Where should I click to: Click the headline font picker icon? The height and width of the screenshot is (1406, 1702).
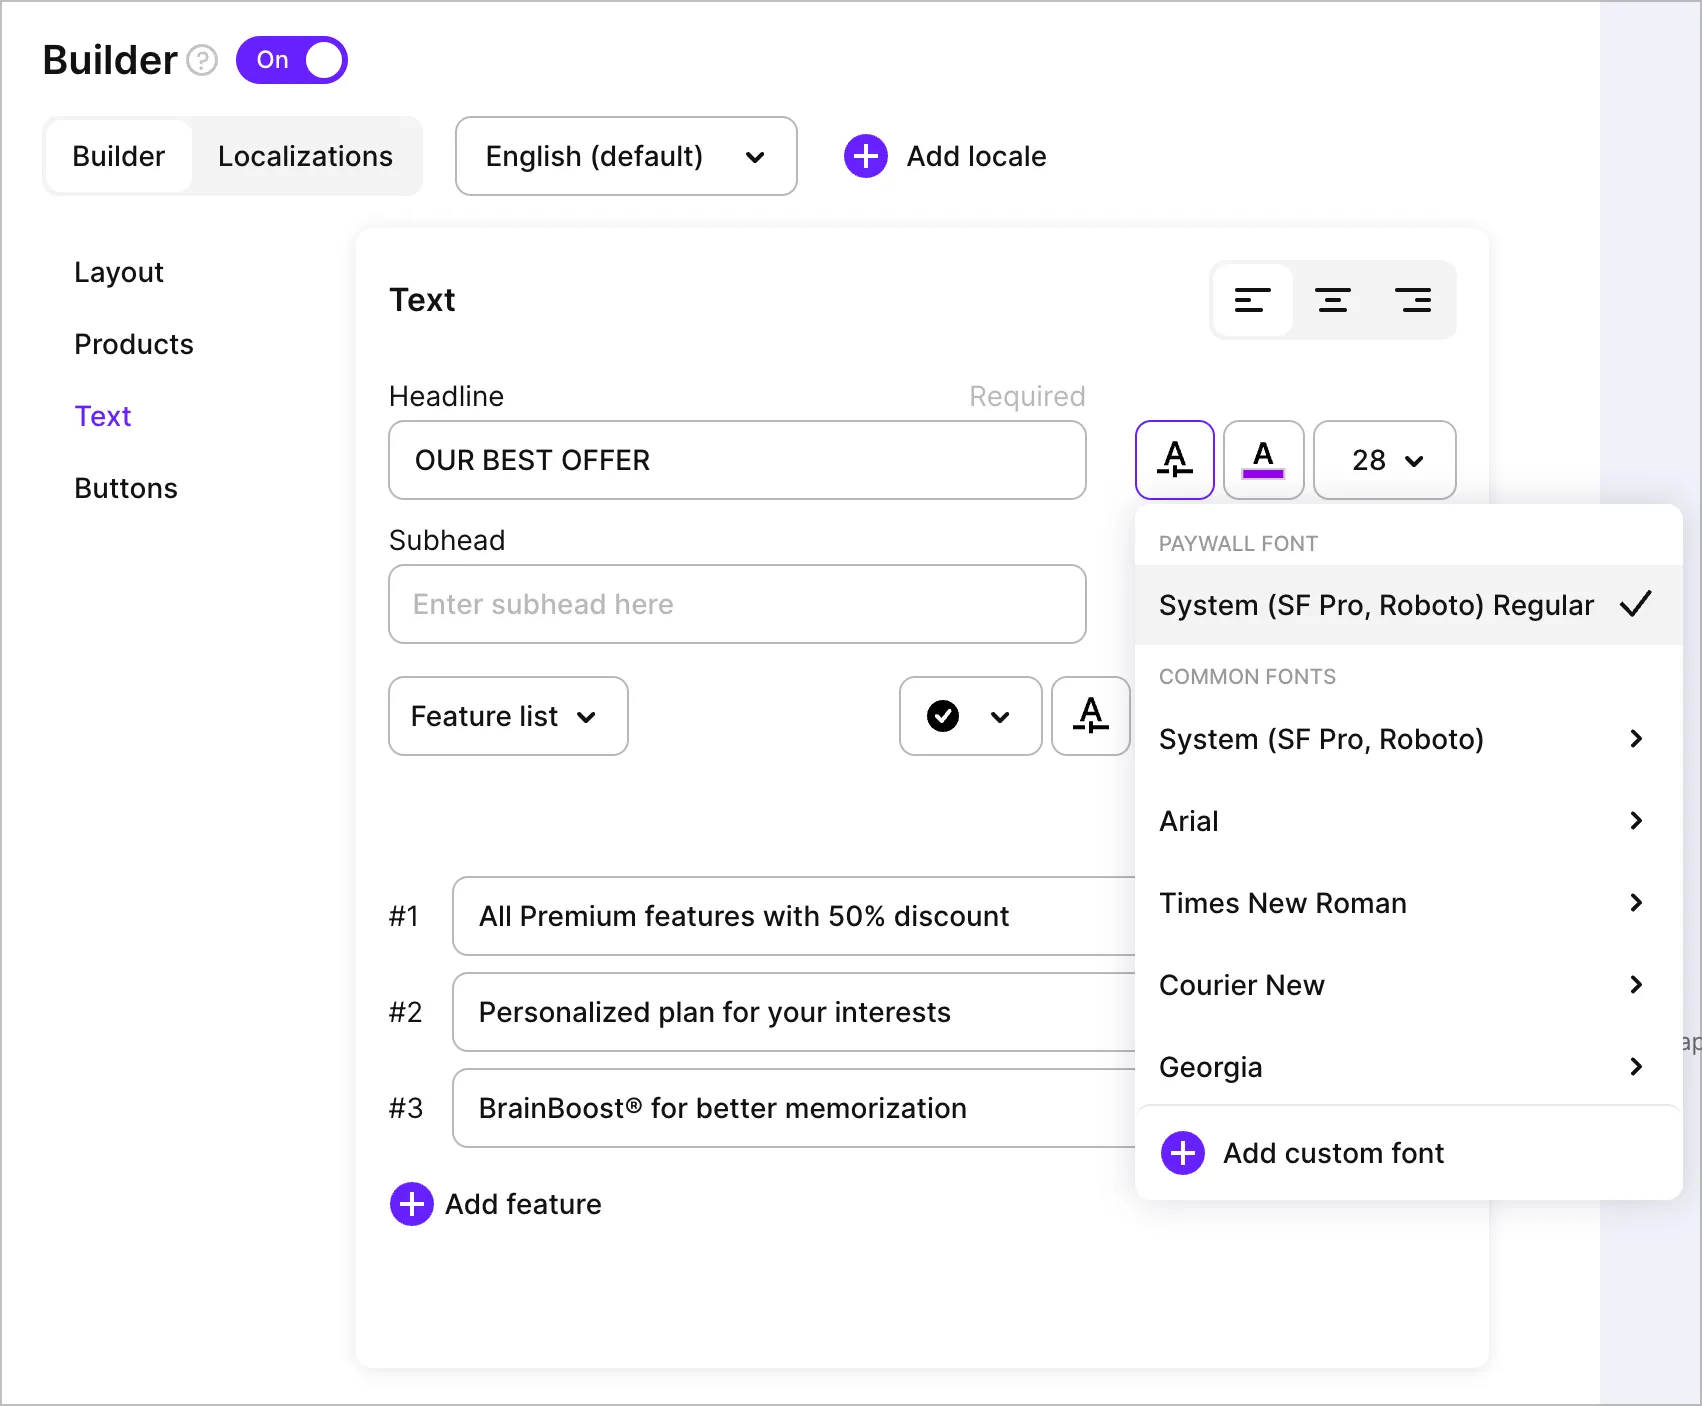pyautogui.click(x=1174, y=460)
